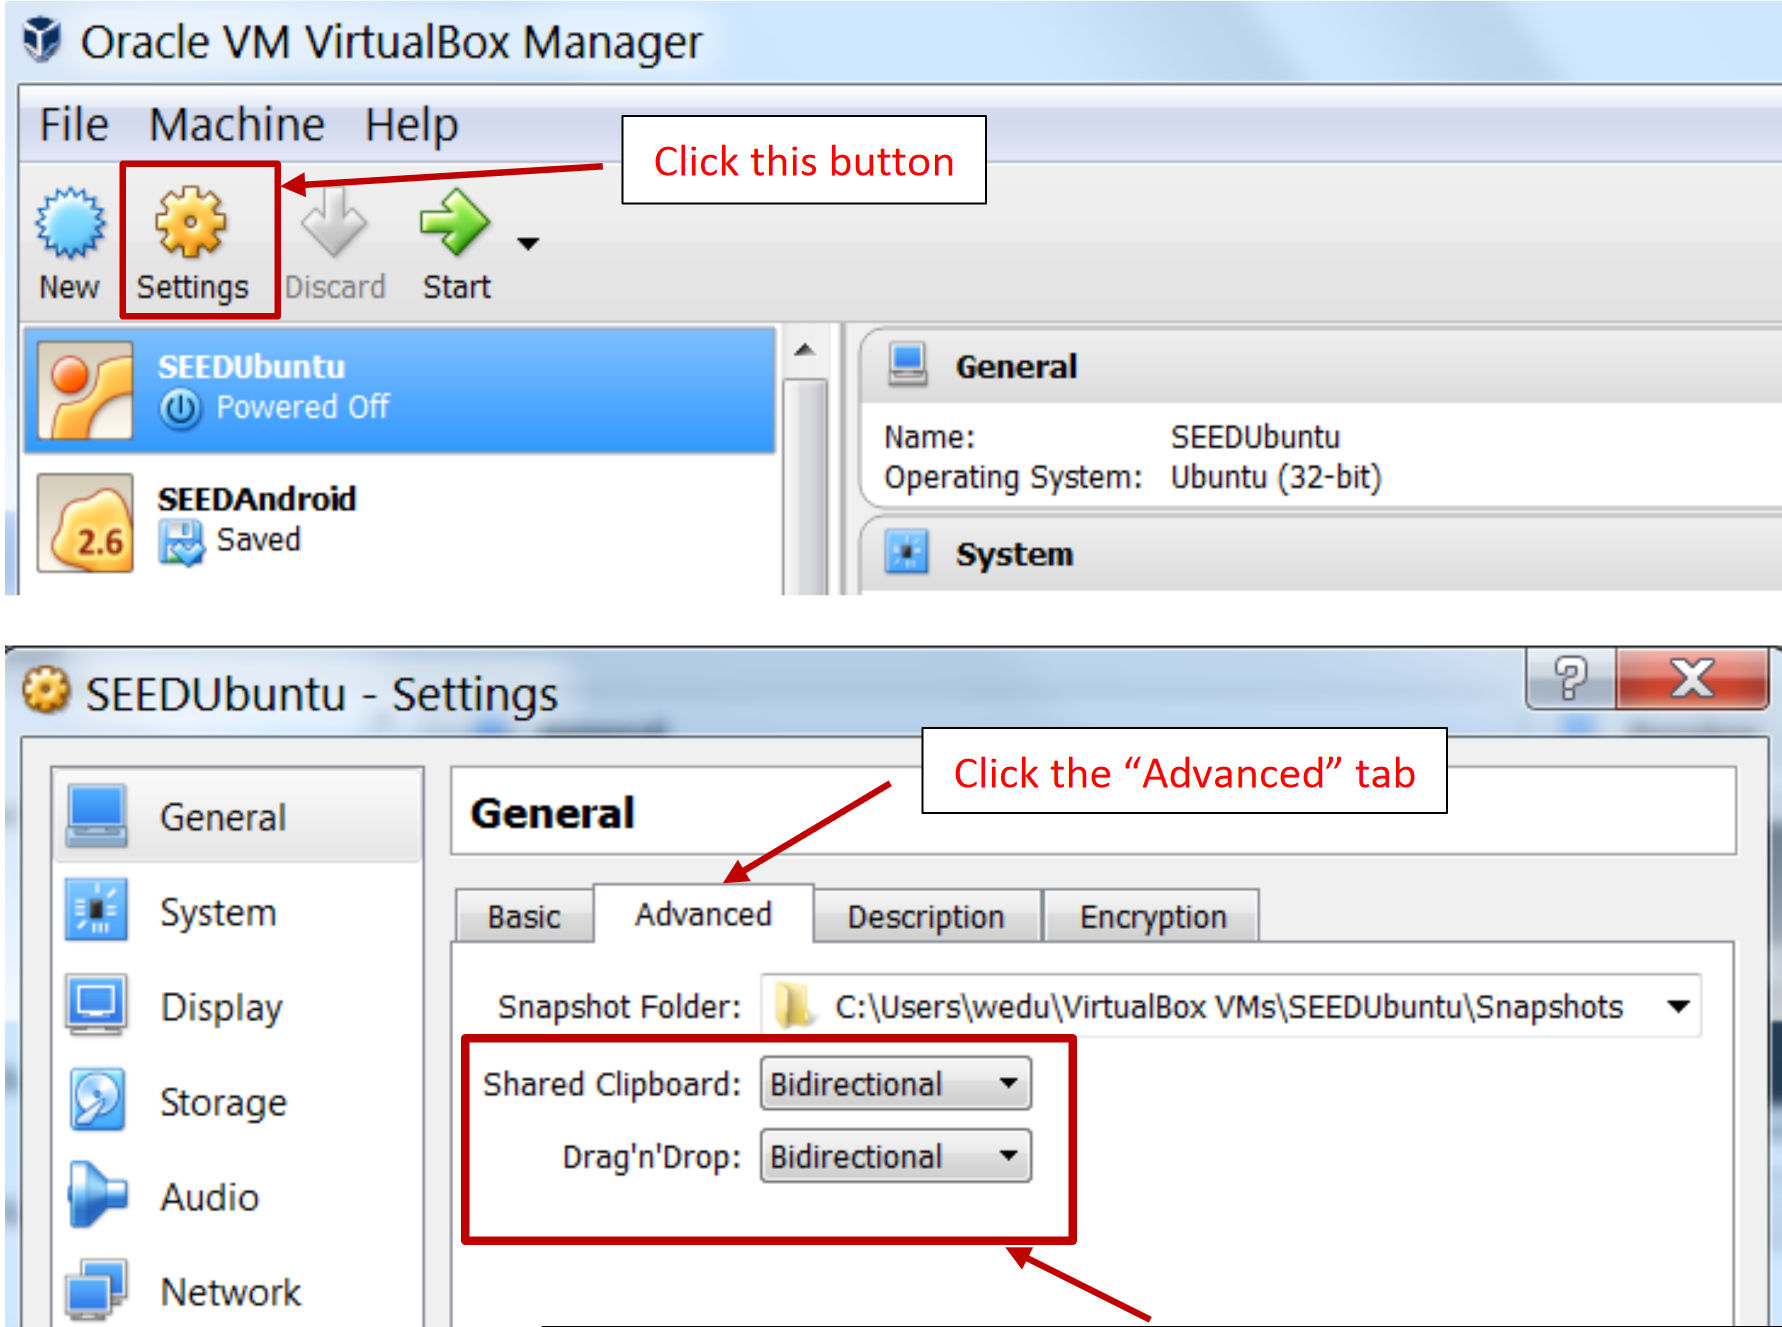Image resolution: width=1782 pixels, height=1327 pixels.
Task: Expand the Start button dropdown arrow
Action: 528,243
